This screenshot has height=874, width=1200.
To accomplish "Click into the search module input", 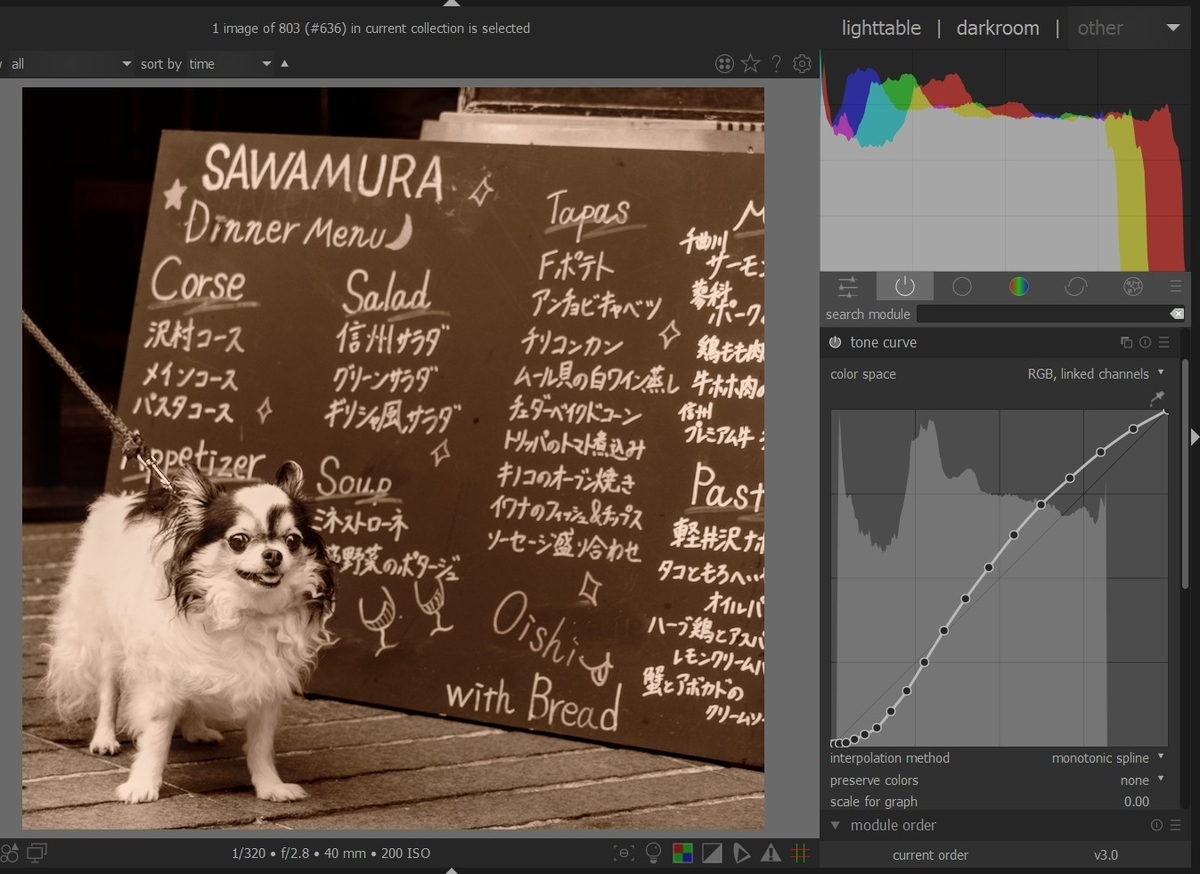I will tap(1042, 314).
